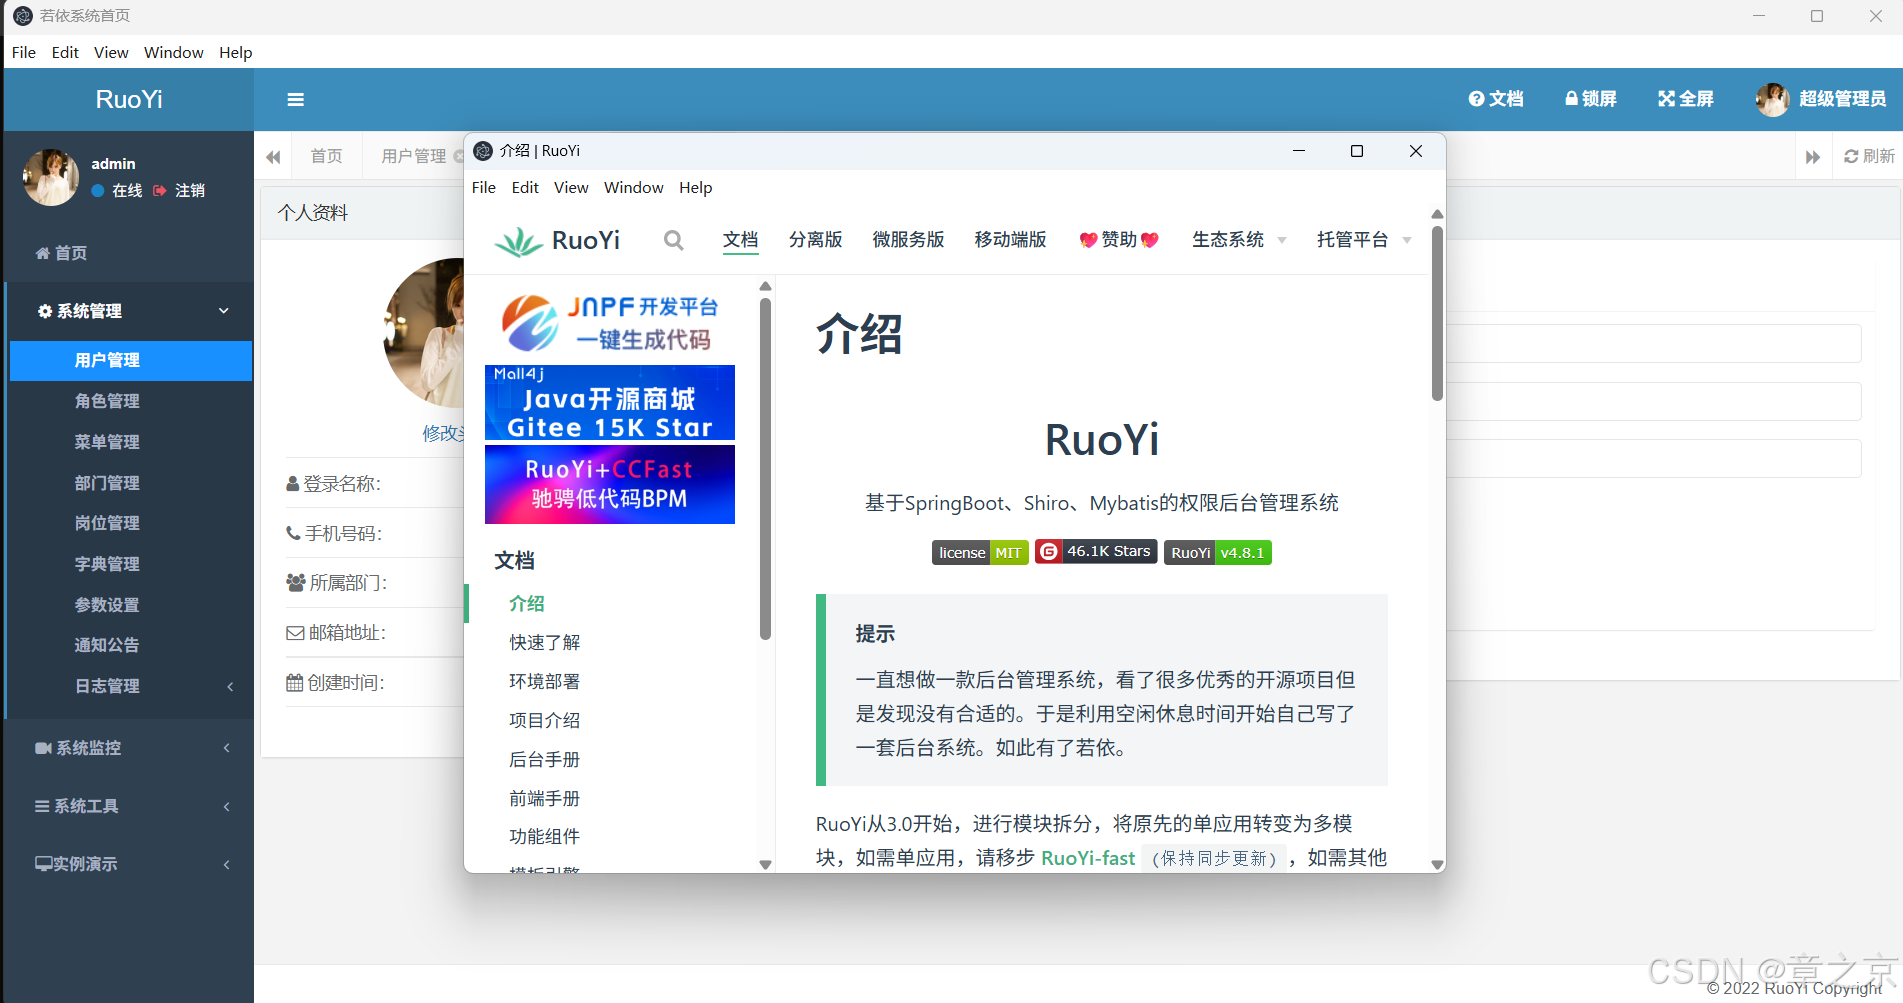Open 后台手册 in docs sidebar

(x=545, y=759)
